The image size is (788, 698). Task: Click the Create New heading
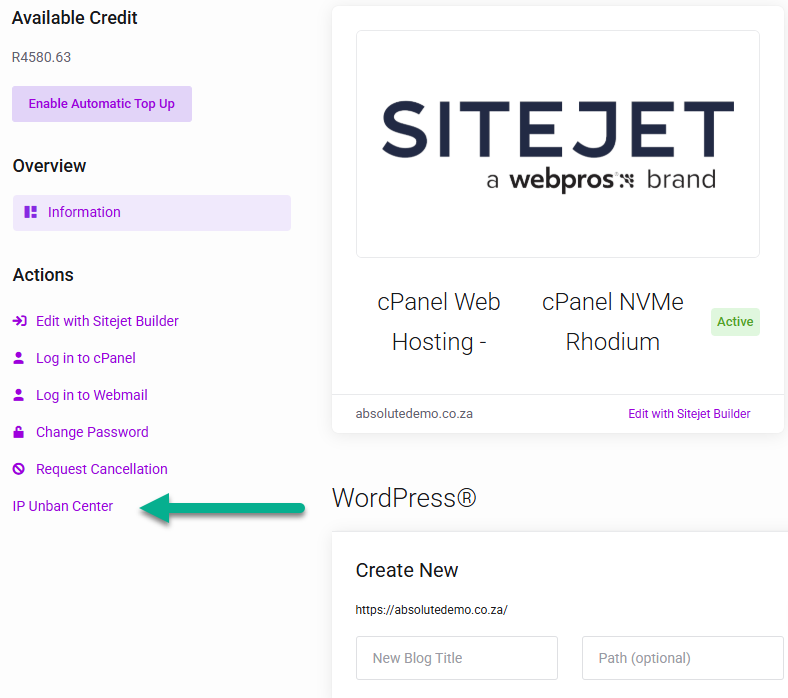pyautogui.click(x=407, y=570)
